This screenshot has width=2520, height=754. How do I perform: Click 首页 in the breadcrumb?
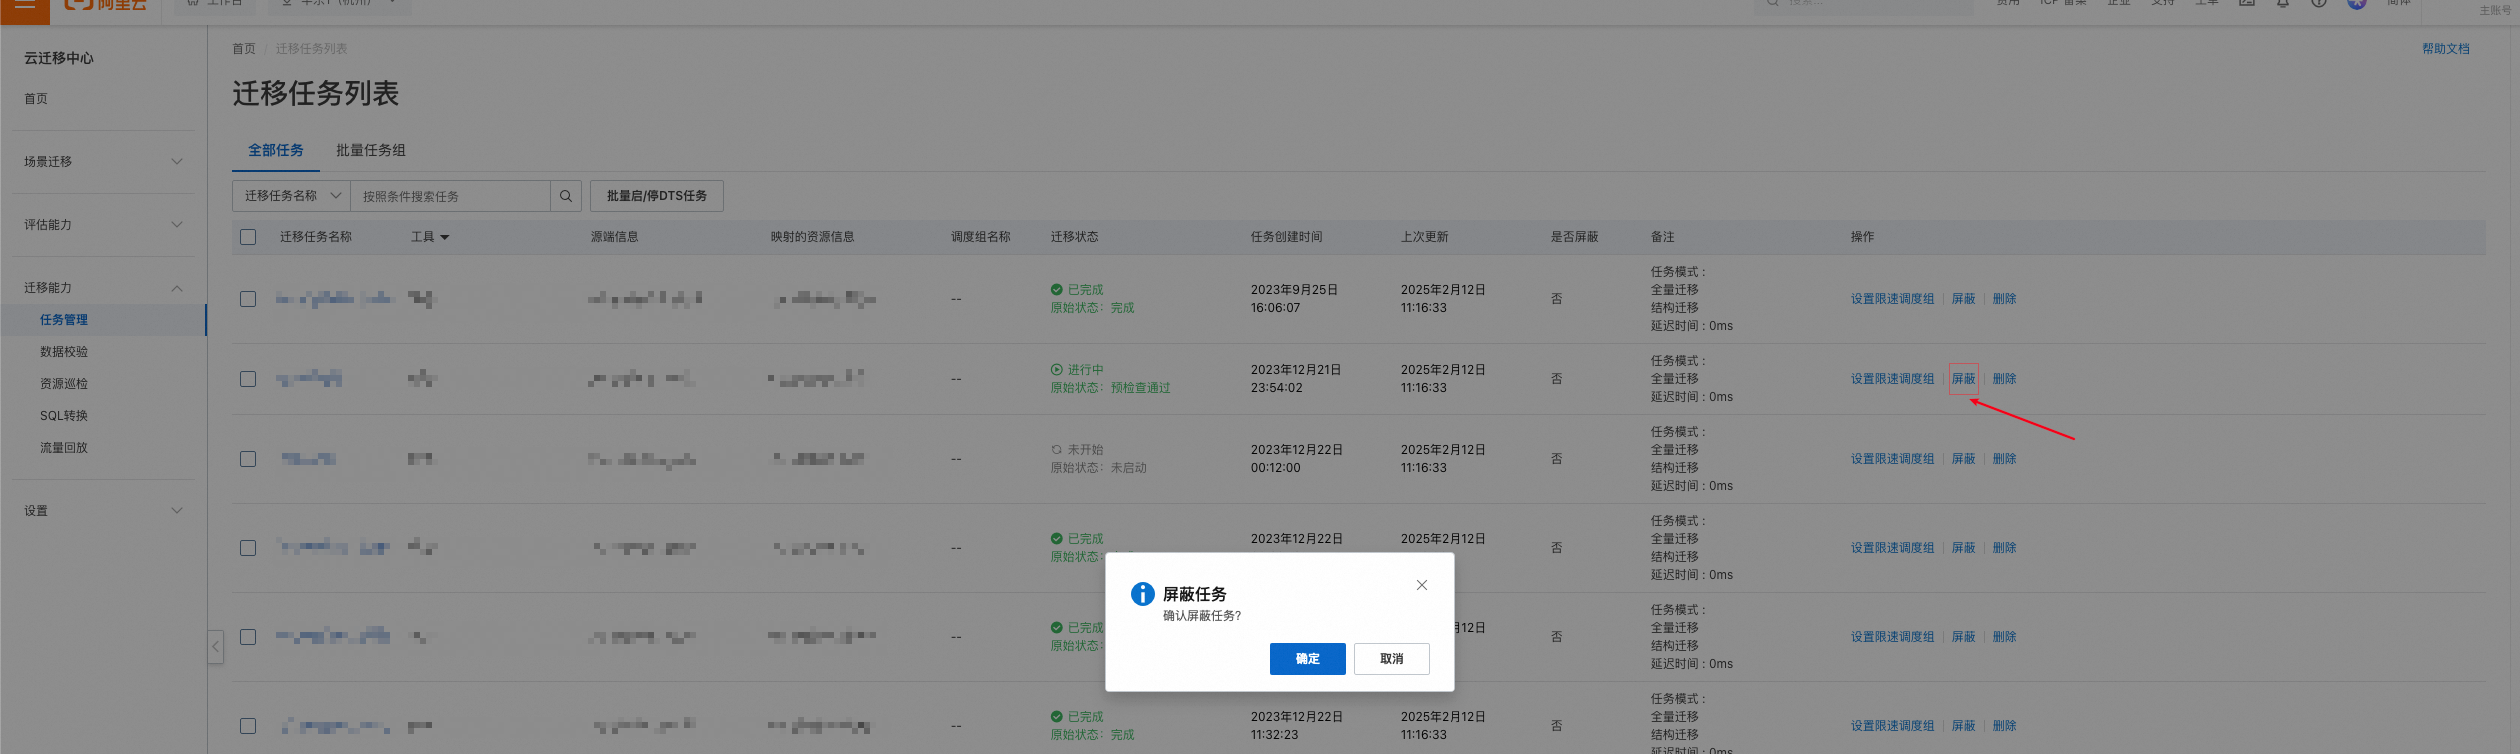(244, 49)
